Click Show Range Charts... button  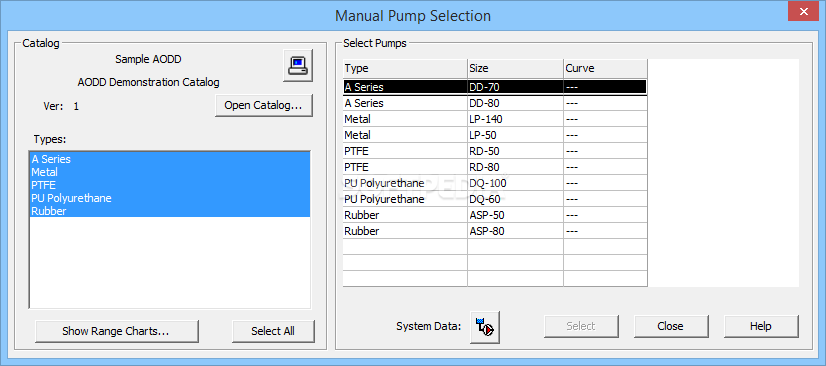[x=117, y=331]
